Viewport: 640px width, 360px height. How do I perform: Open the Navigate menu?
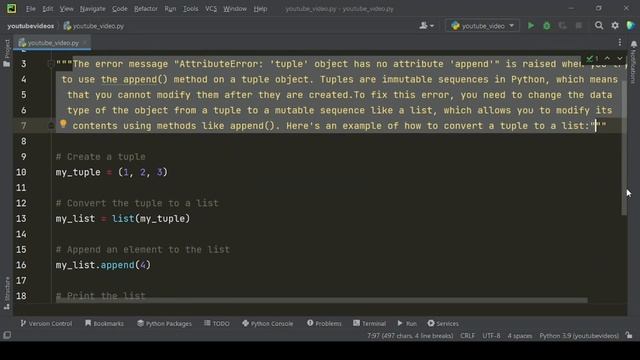[x=92, y=9]
